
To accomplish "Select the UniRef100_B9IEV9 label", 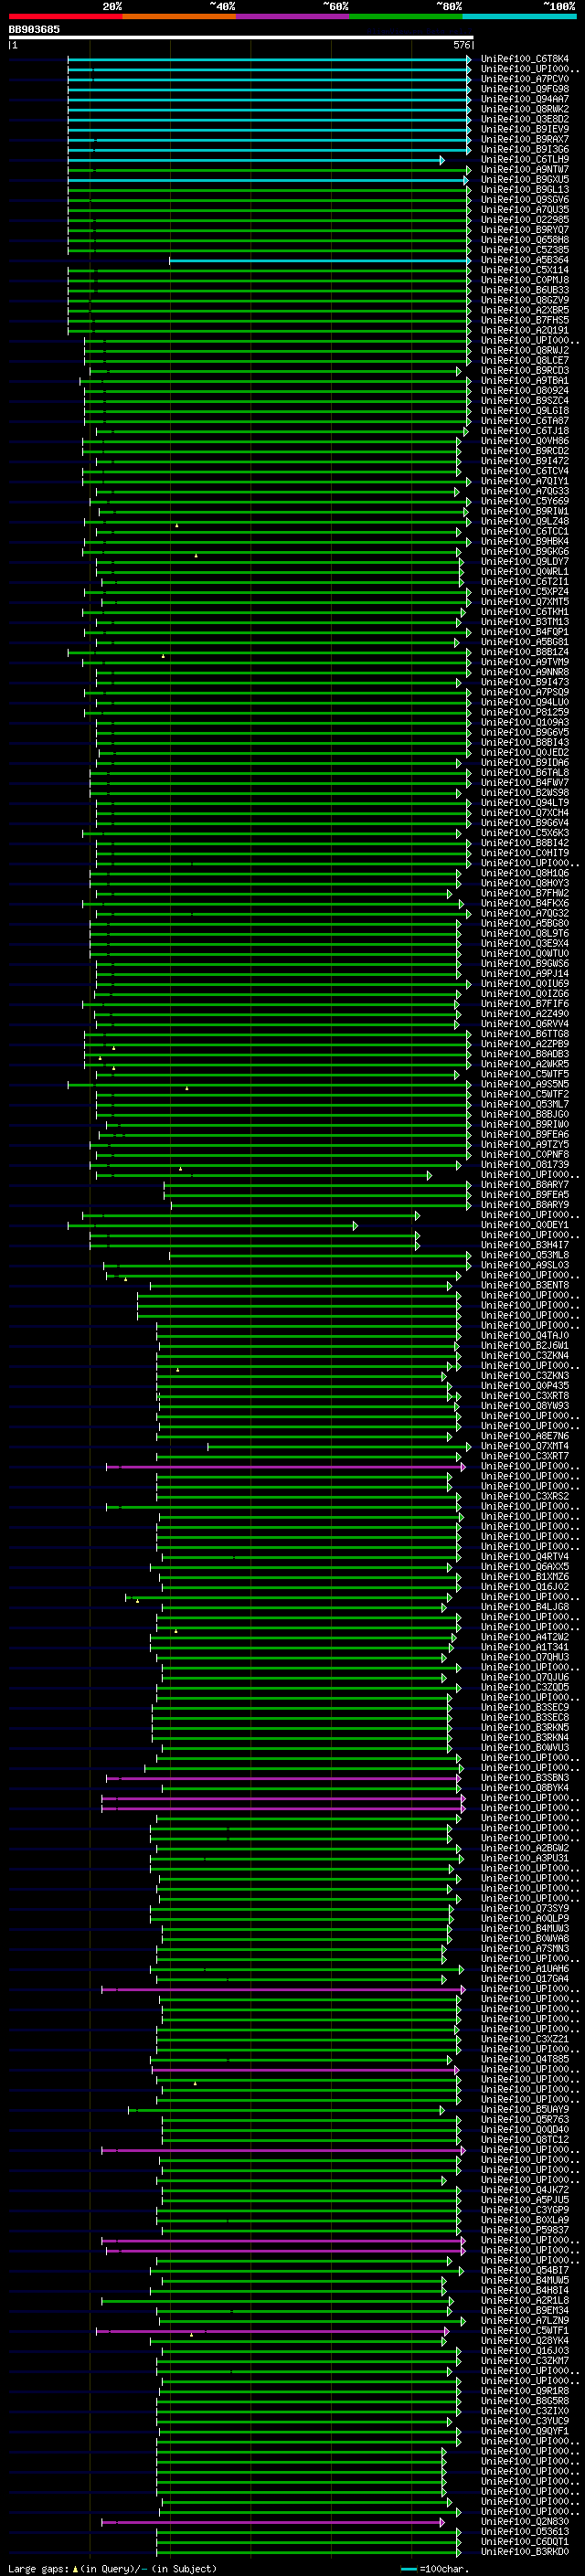I will (524, 129).
